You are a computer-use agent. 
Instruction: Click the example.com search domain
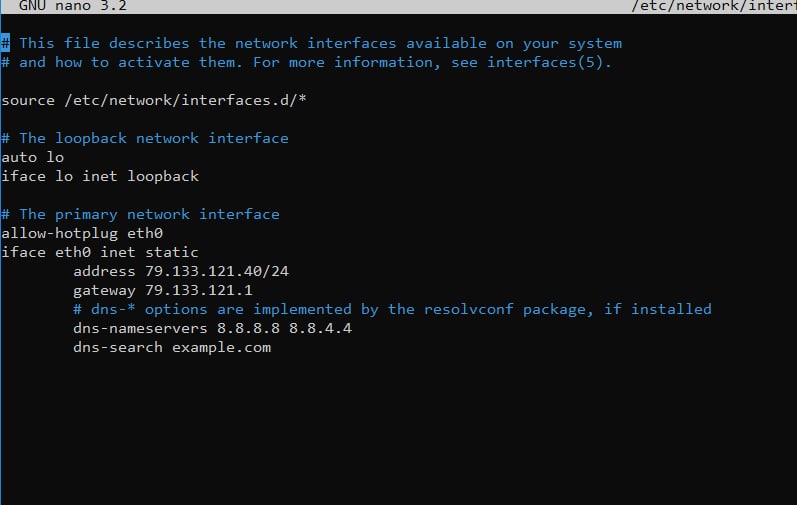(221, 347)
